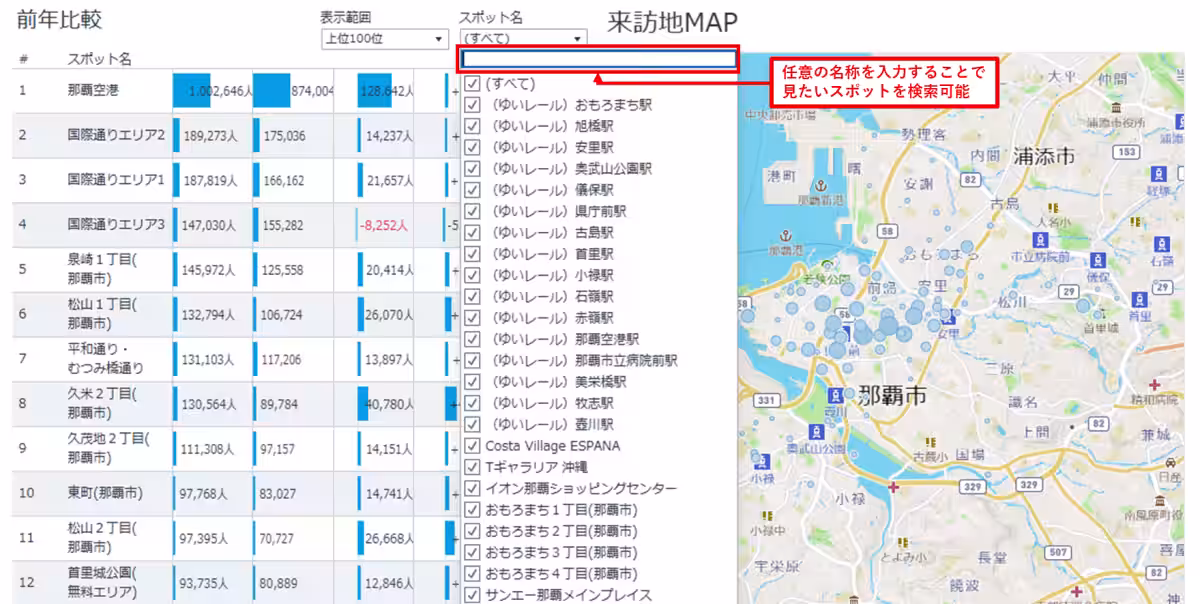Uncheck the (すべて) checkbox in the spot list
Viewport: 1200px width, 604px height.
[x=471, y=82]
